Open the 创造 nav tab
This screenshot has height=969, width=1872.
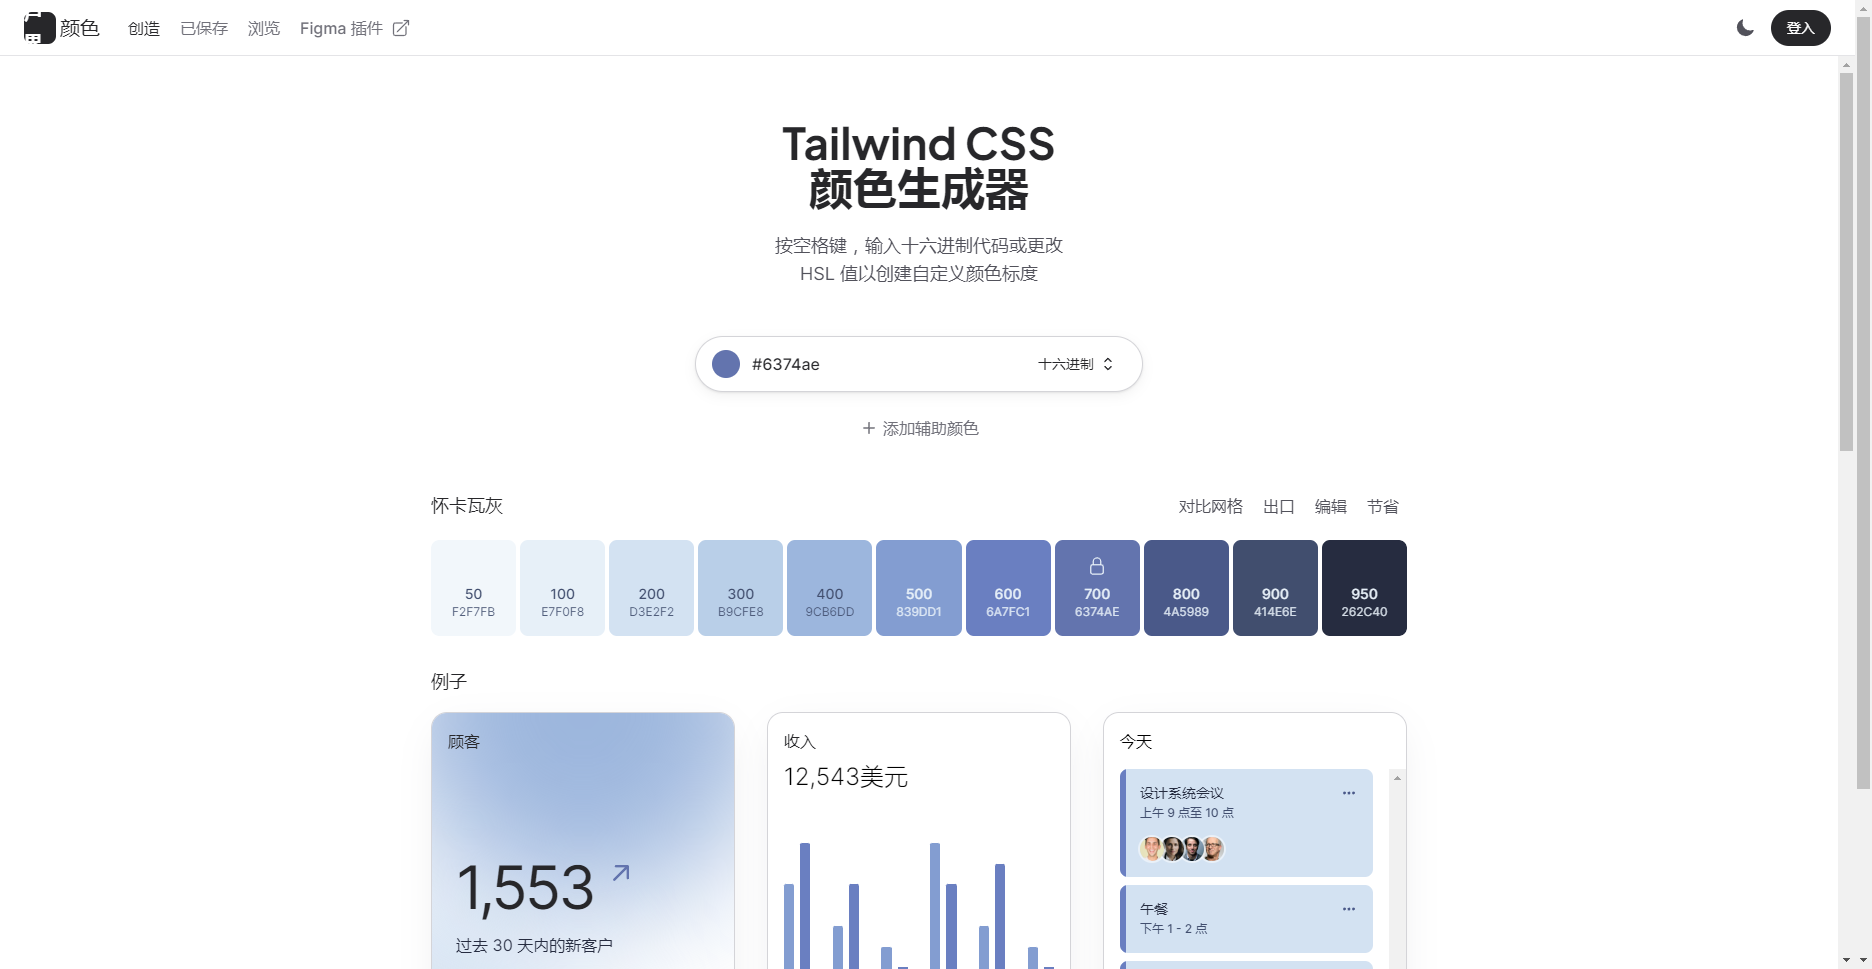coord(144,28)
